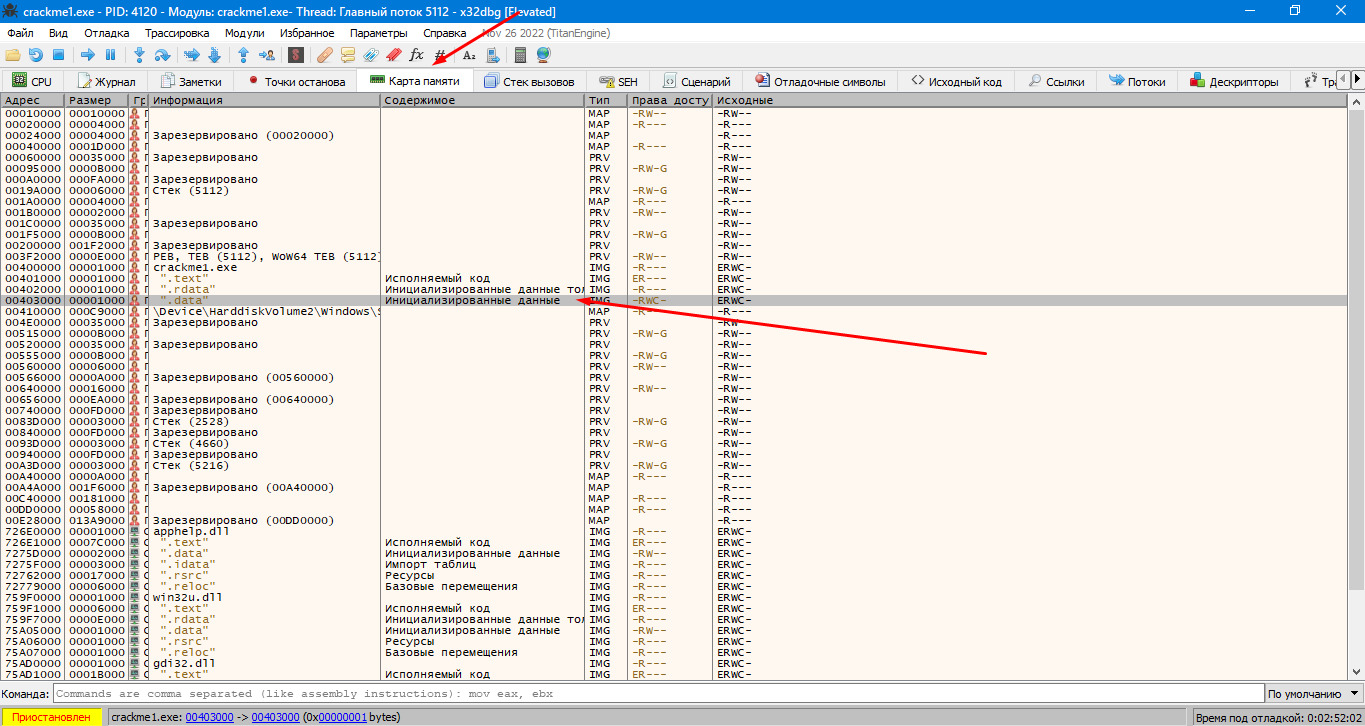Select the Карта памяти tab
Viewport: 1365px width, 726px height.
click(415, 81)
